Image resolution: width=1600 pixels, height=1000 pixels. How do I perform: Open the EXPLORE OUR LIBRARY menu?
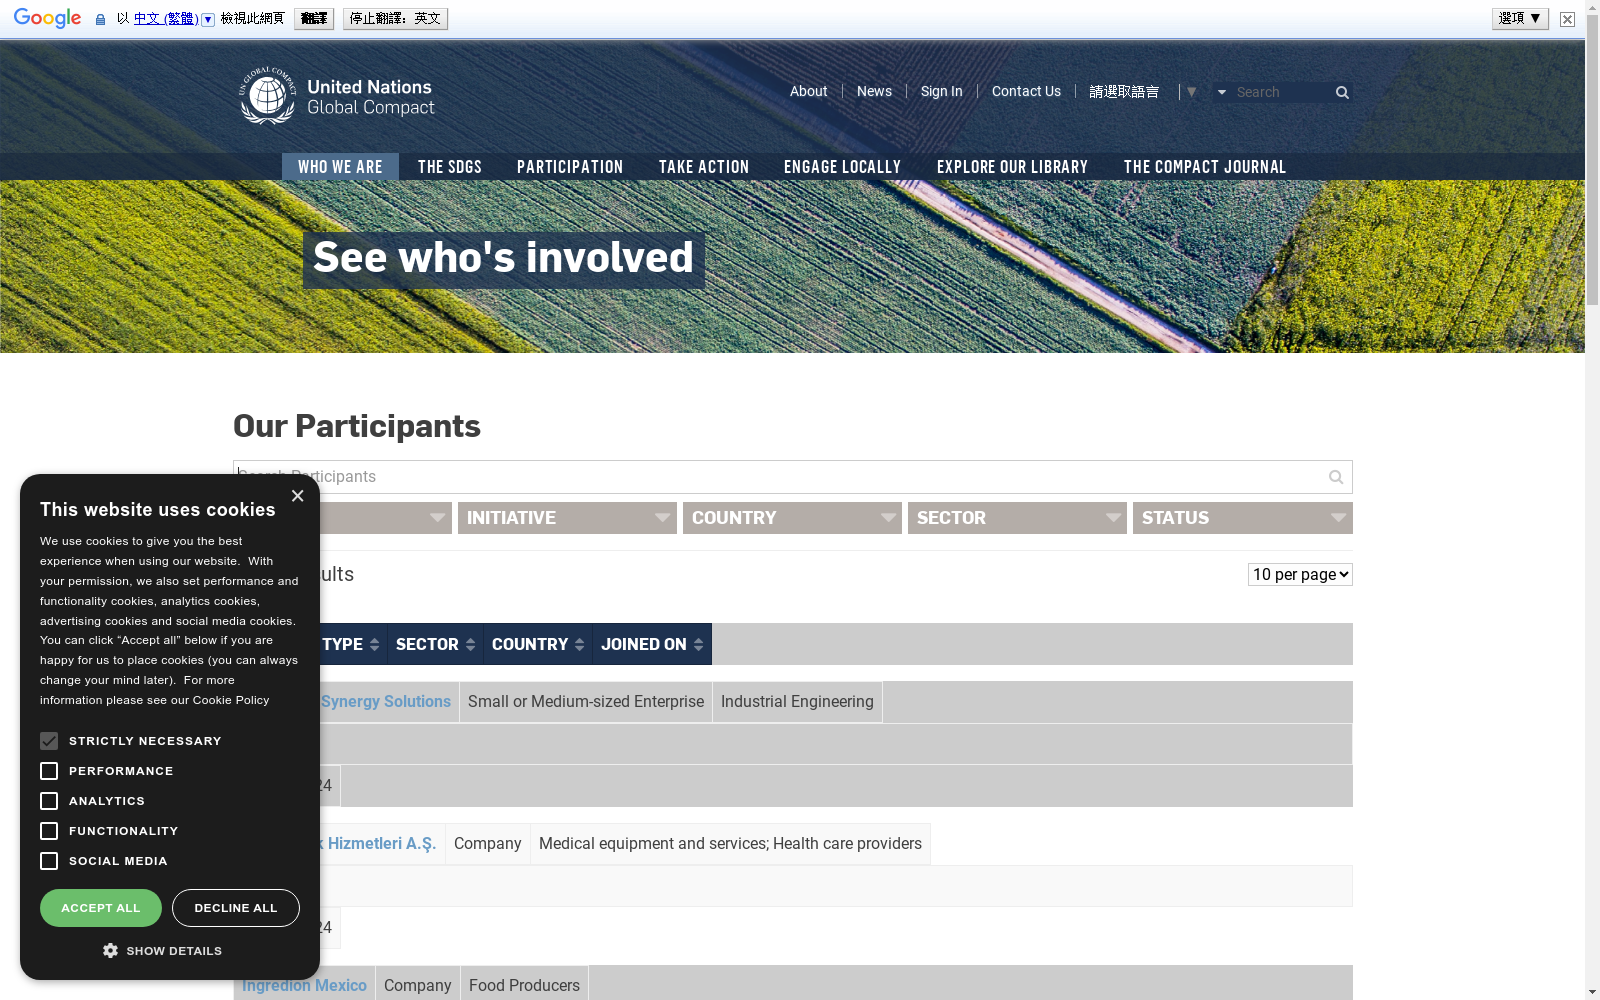(1012, 167)
